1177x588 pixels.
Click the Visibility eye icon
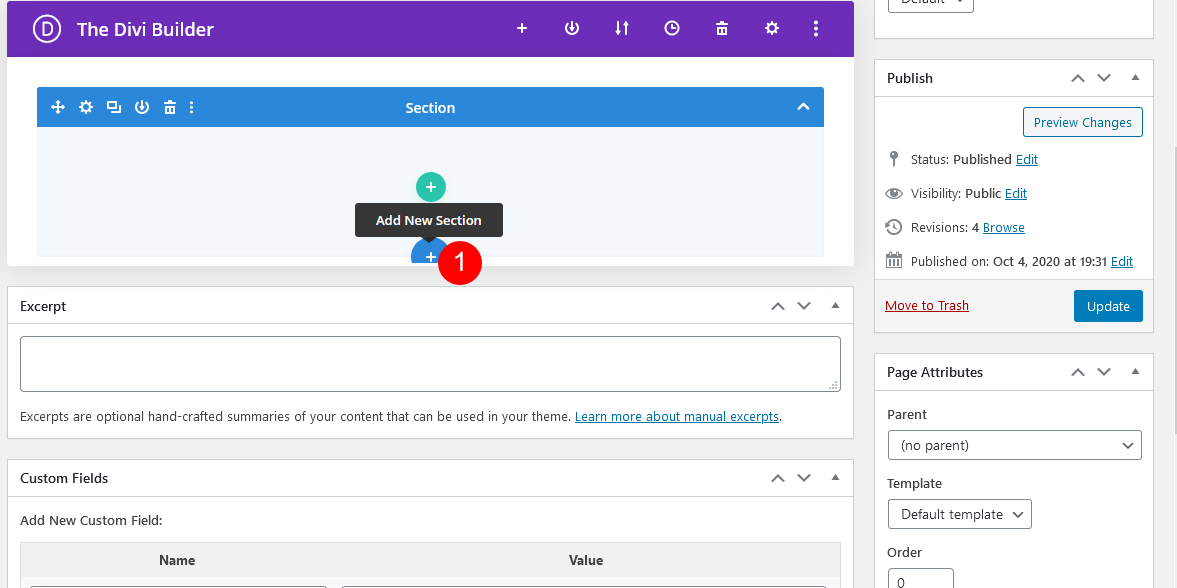(893, 193)
